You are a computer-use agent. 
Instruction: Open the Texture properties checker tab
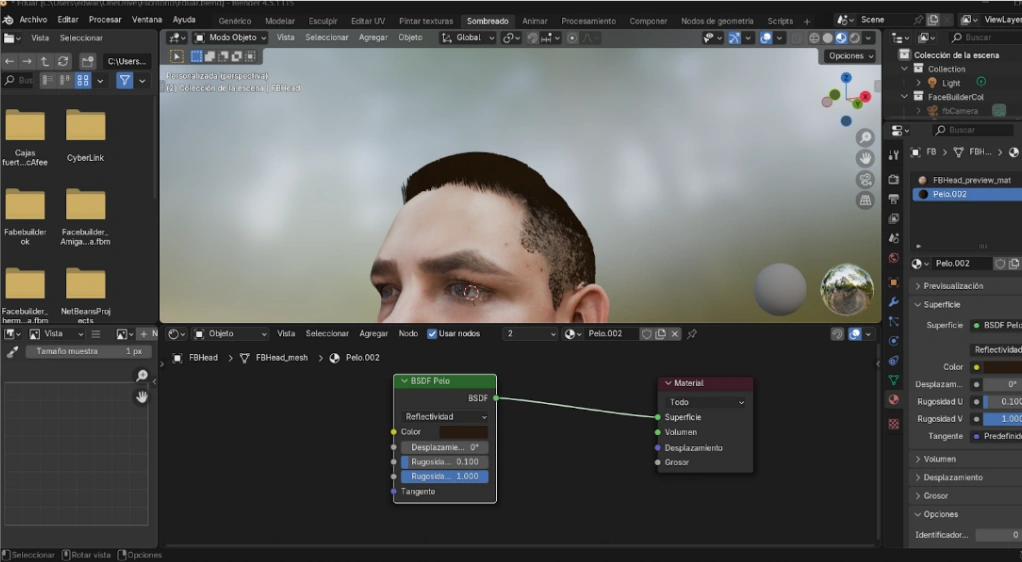894,424
